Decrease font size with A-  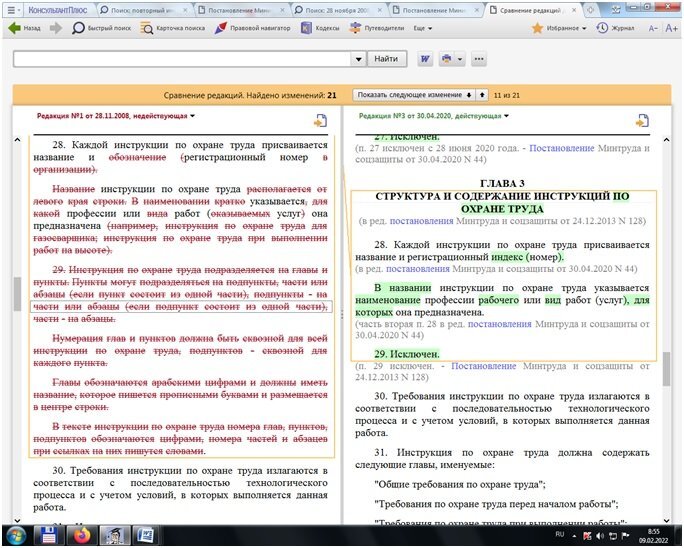click(x=653, y=28)
